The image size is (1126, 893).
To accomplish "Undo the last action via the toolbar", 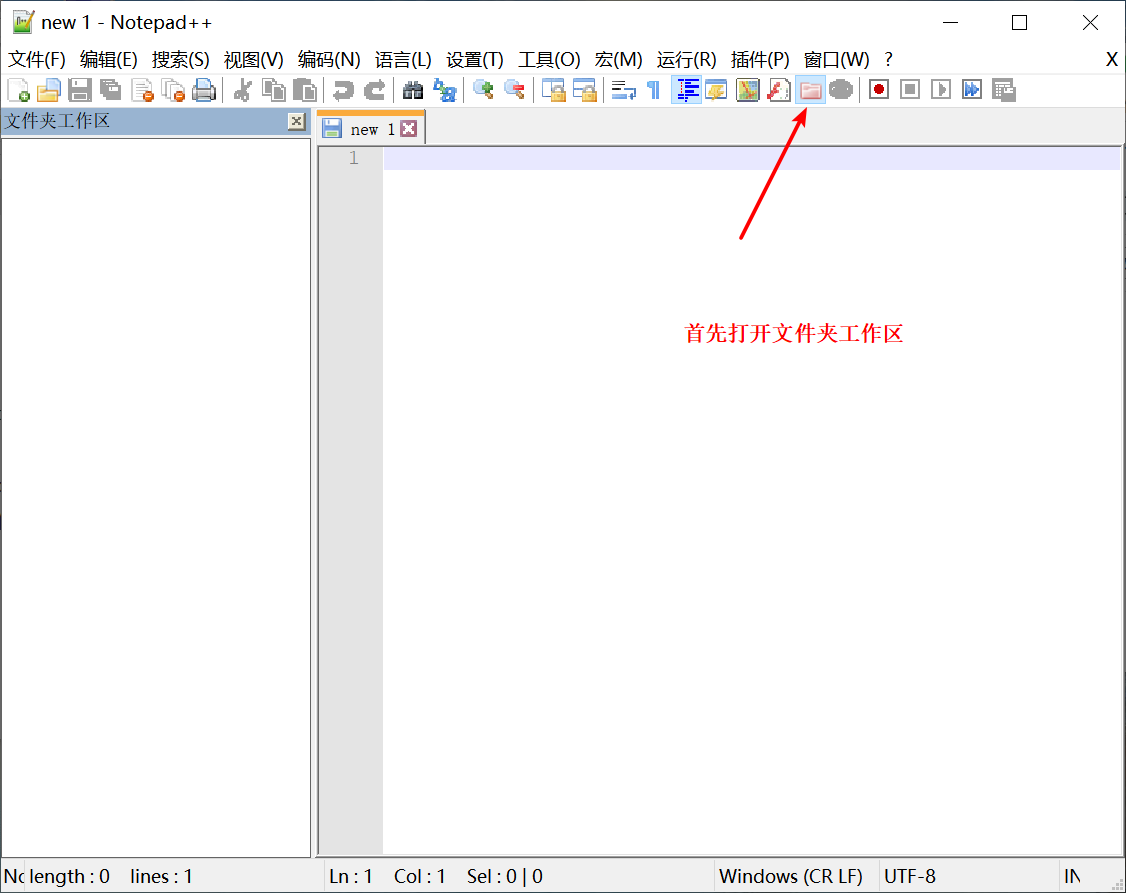I will point(343,90).
